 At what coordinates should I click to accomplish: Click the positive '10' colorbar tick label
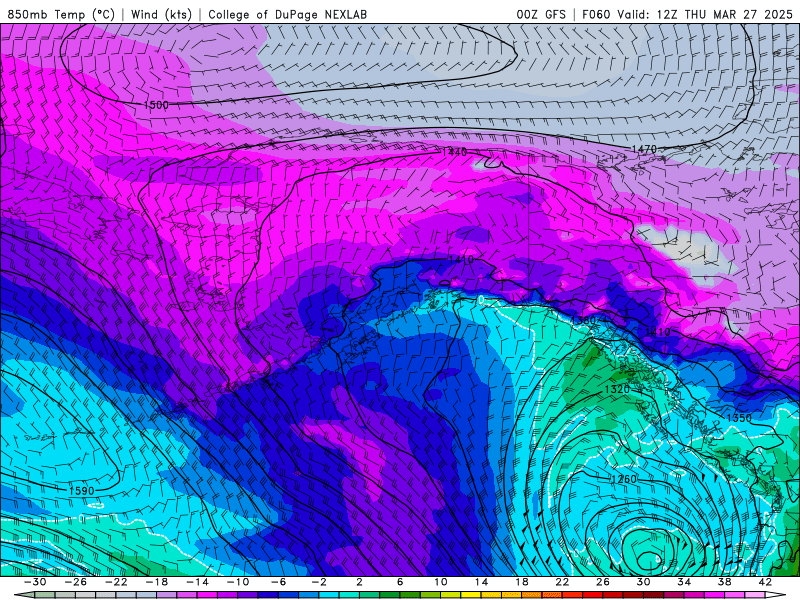[x=441, y=582]
